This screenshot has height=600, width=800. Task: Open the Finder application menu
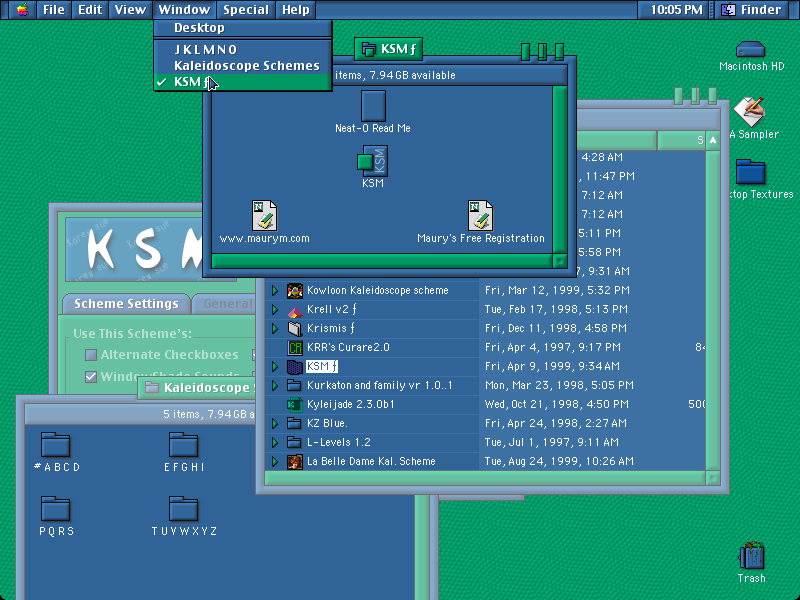tap(753, 10)
